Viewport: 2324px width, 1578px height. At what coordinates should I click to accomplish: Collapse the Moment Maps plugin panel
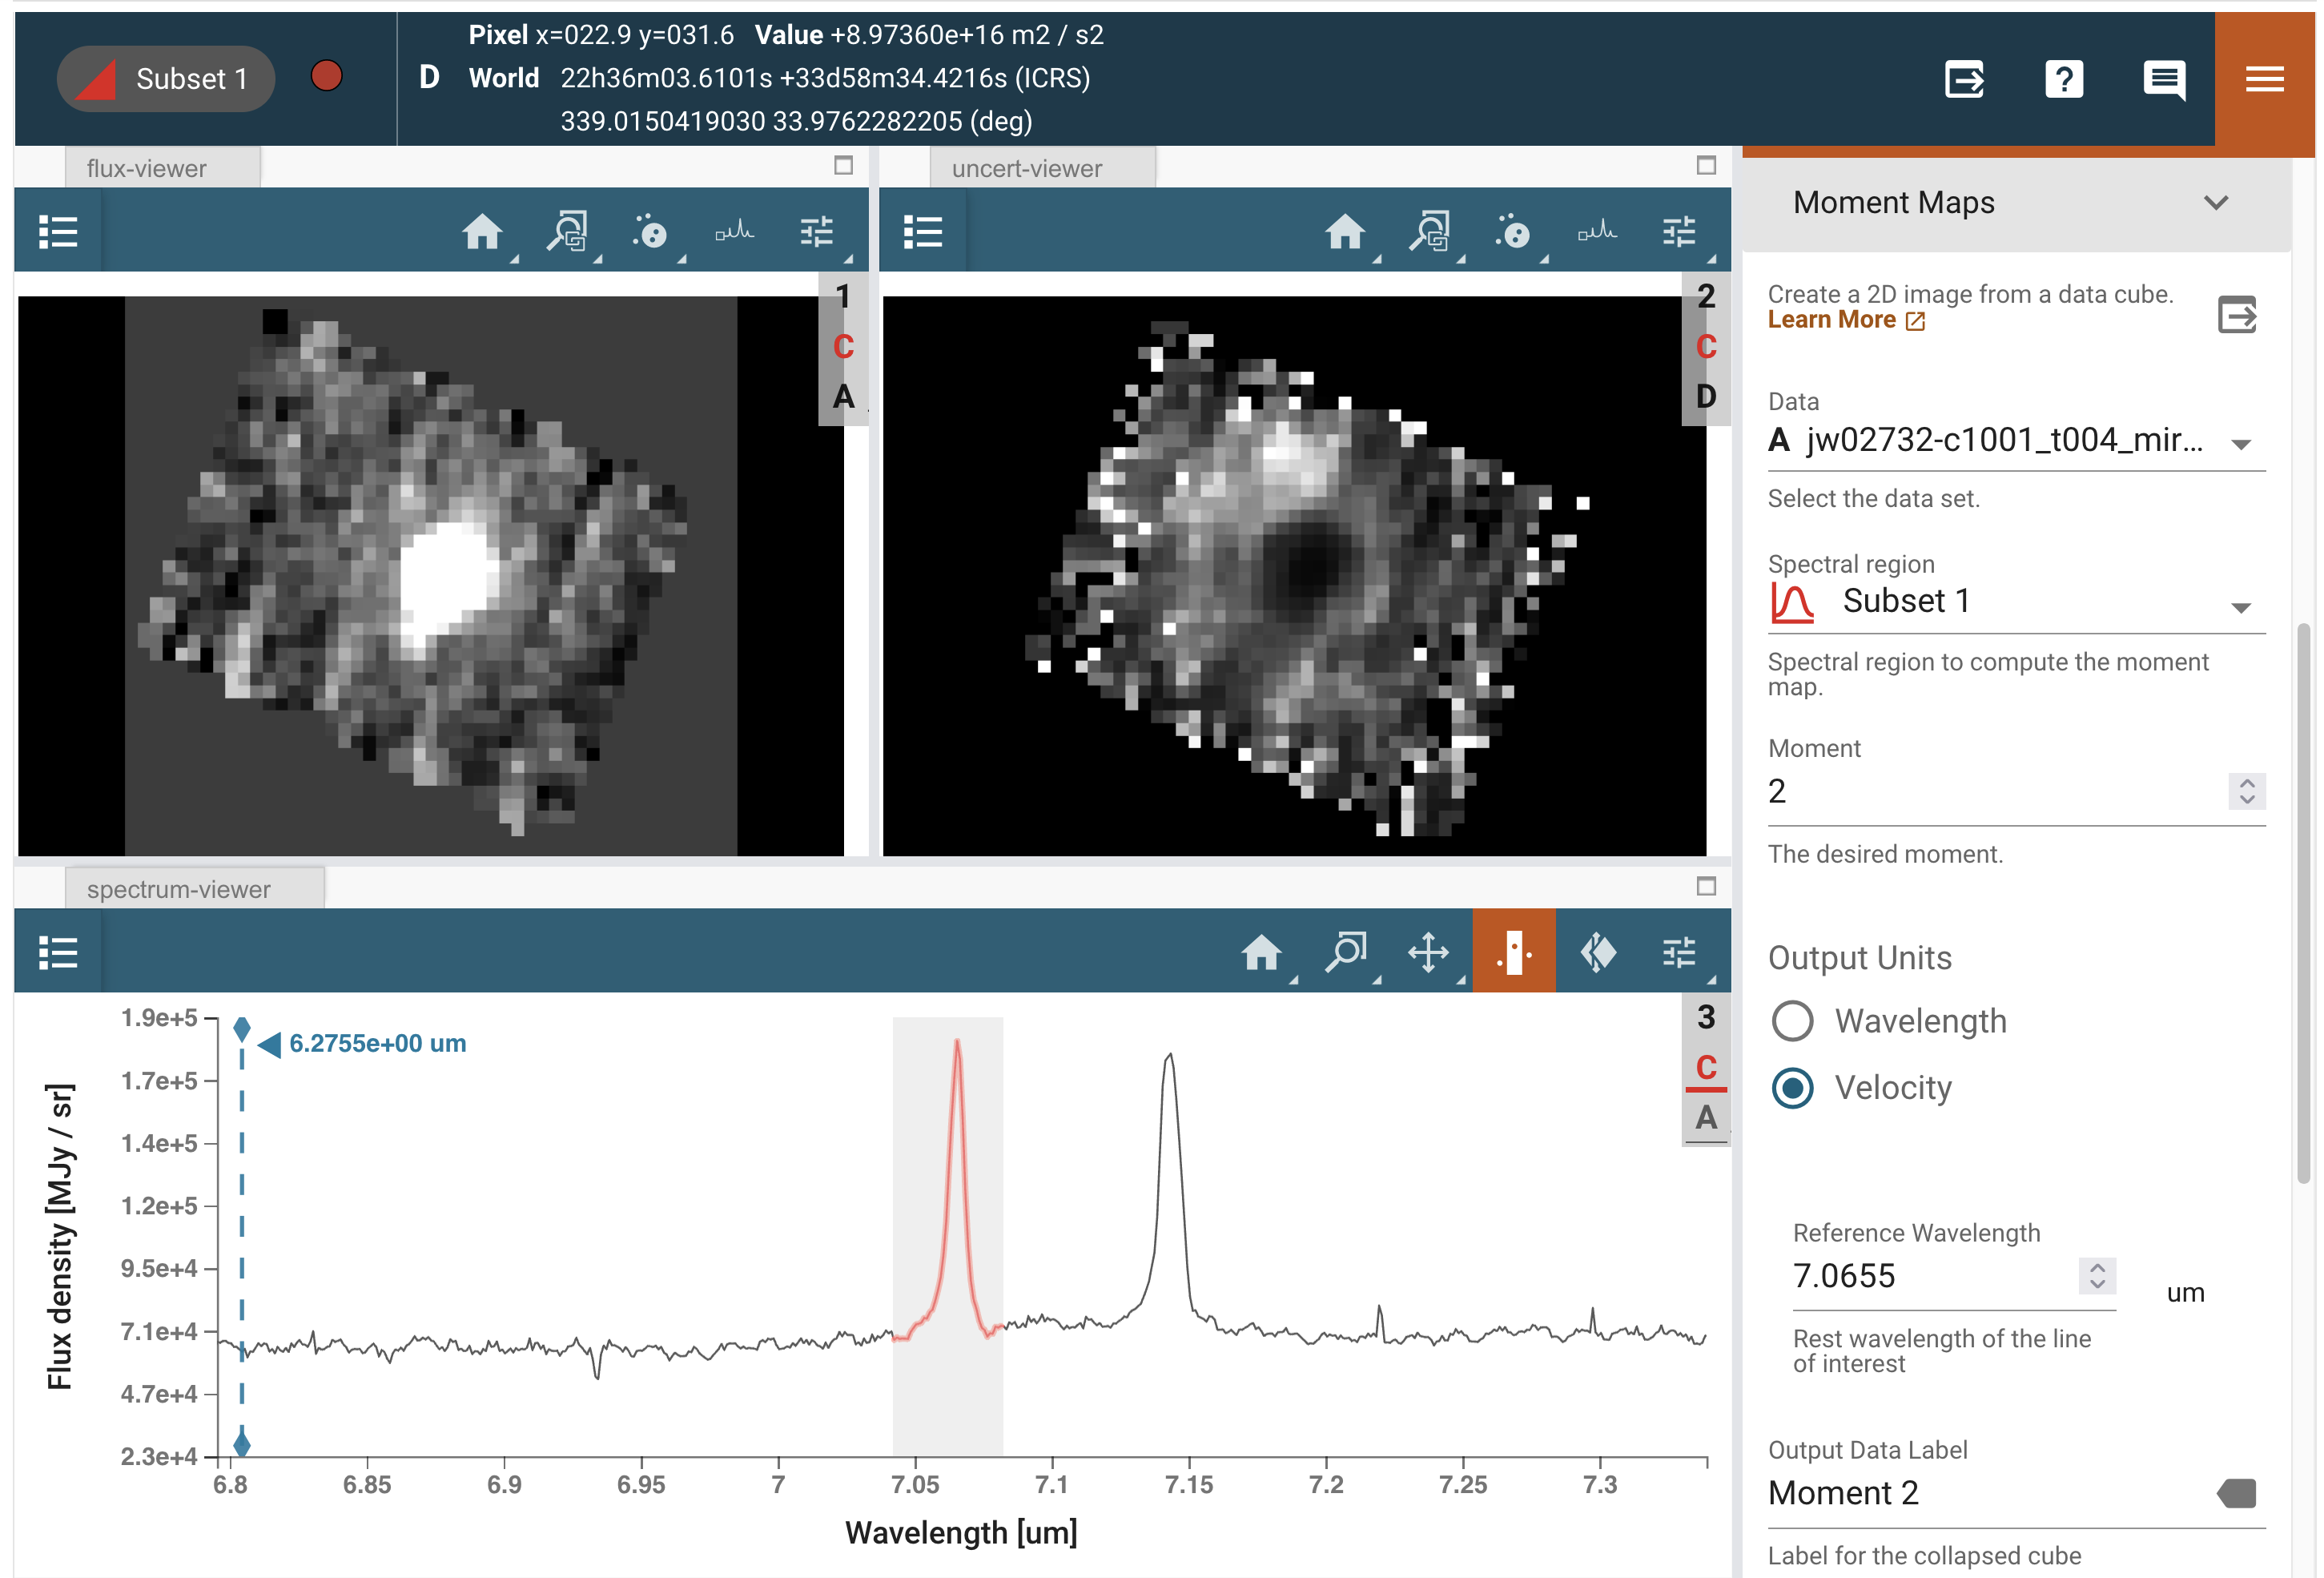pyautogui.click(x=2215, y=203)
